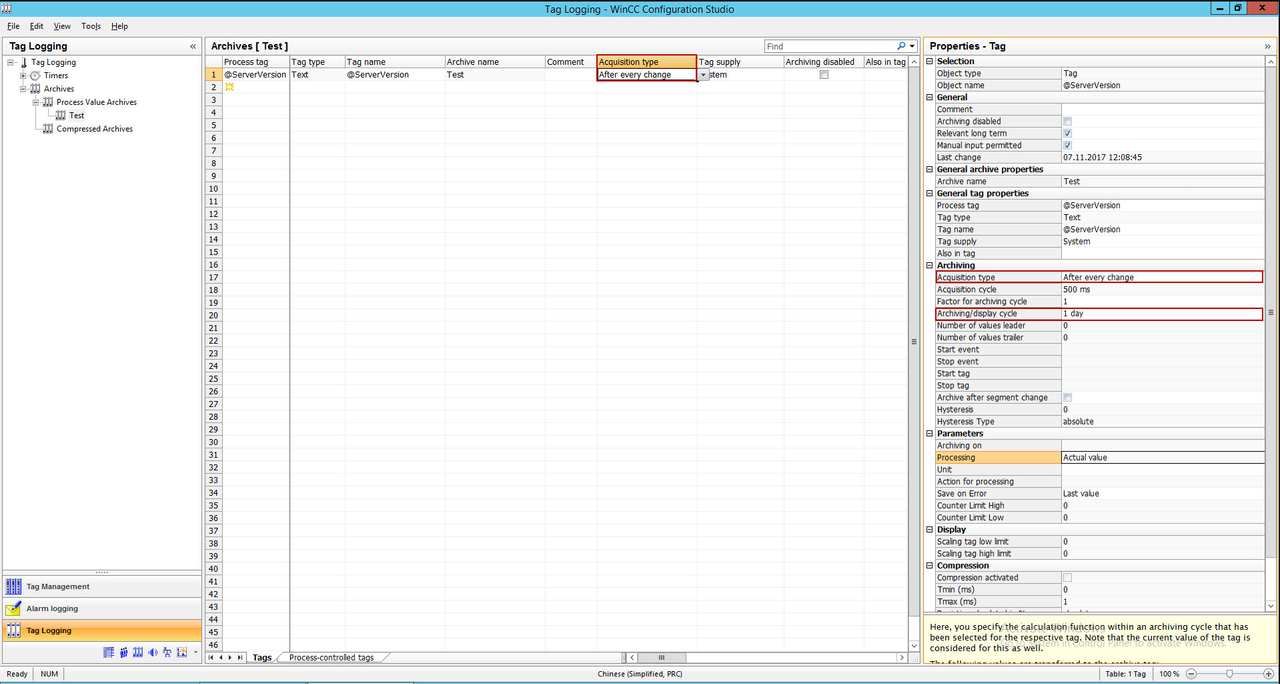Screen dimensions: 1280x684
Task: Select the Tag Logging navigation bar entry
Action: pos(100,631)
